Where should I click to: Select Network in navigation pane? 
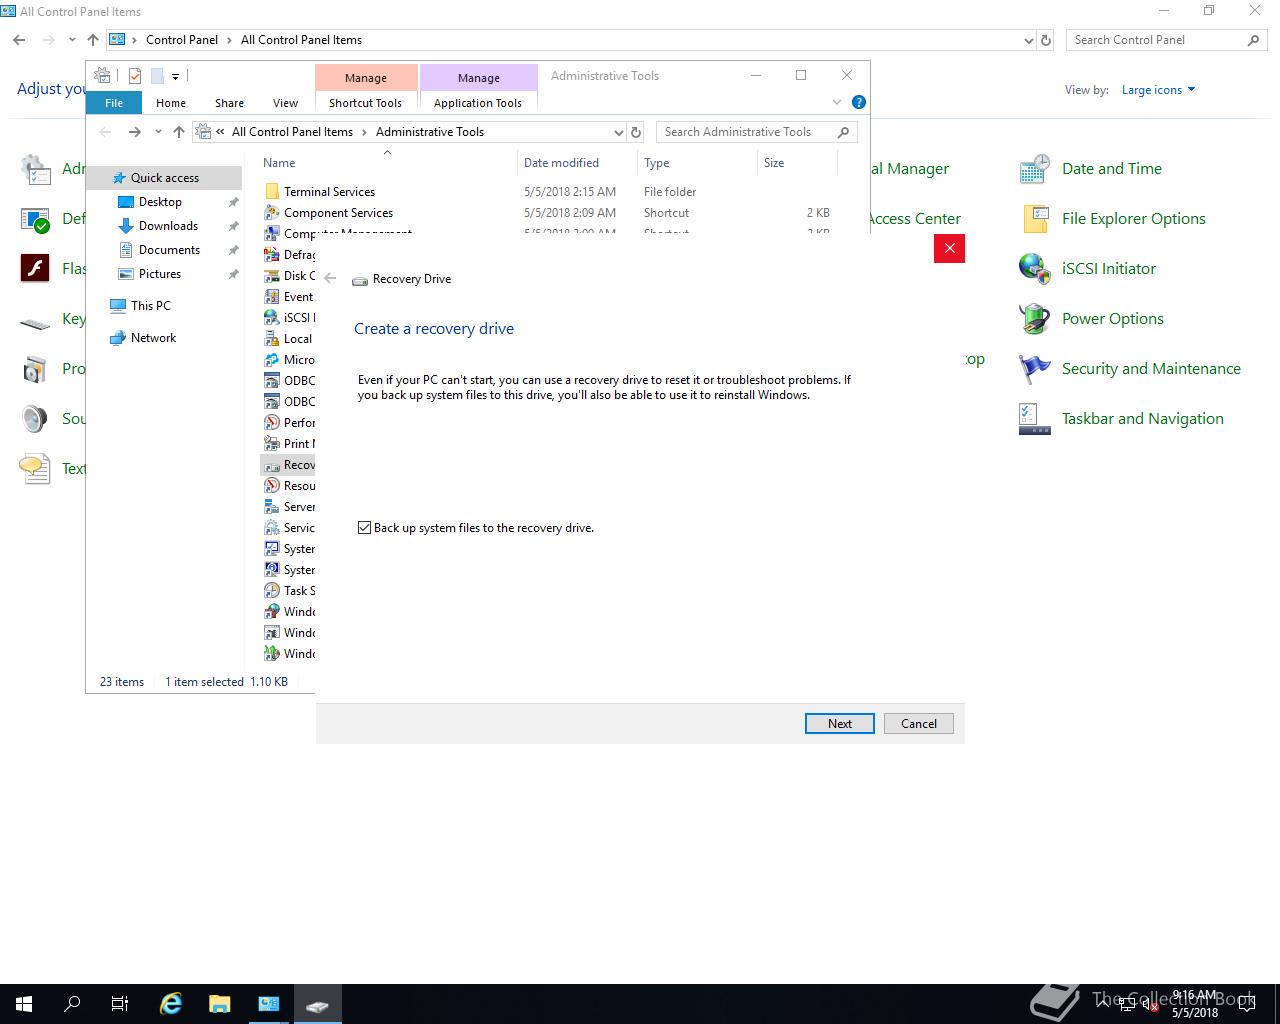pos(153,338)
